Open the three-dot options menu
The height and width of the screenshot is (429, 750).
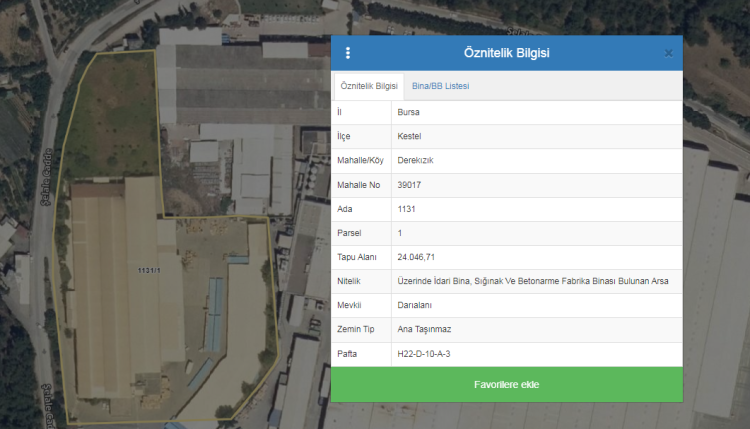[348, 53]
